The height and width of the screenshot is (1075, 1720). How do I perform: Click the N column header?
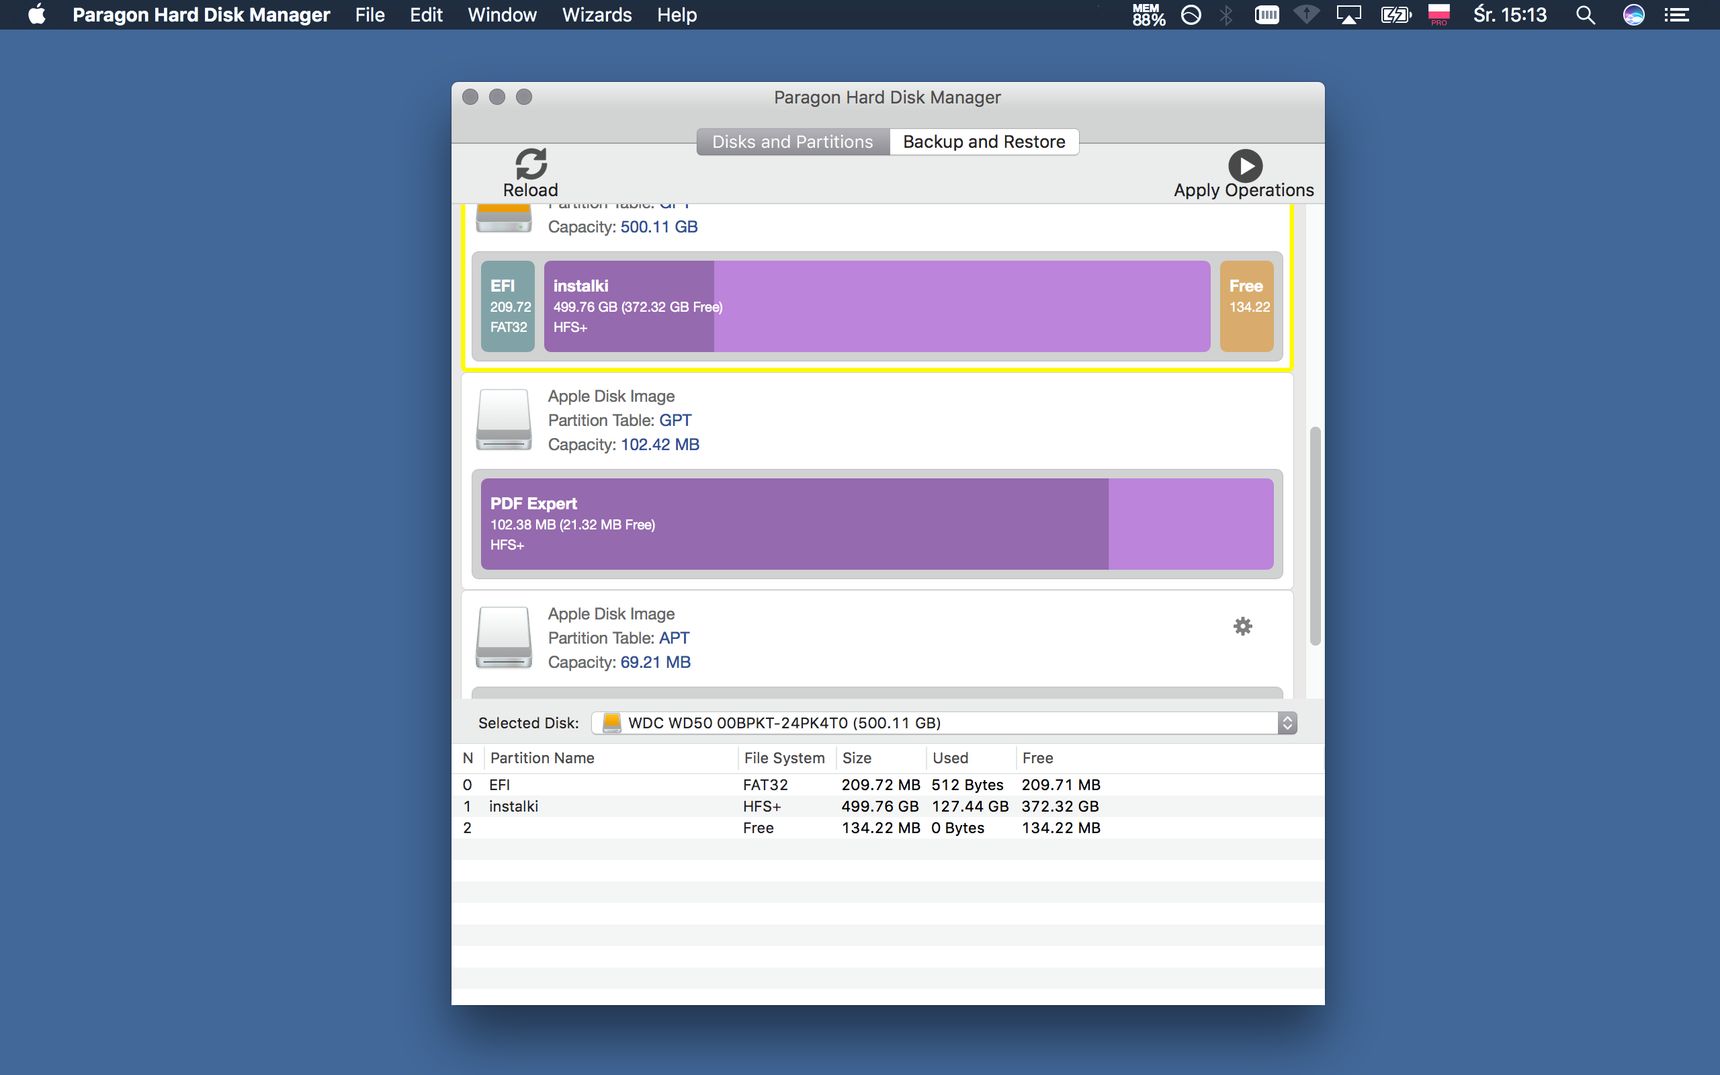point(467,758)
